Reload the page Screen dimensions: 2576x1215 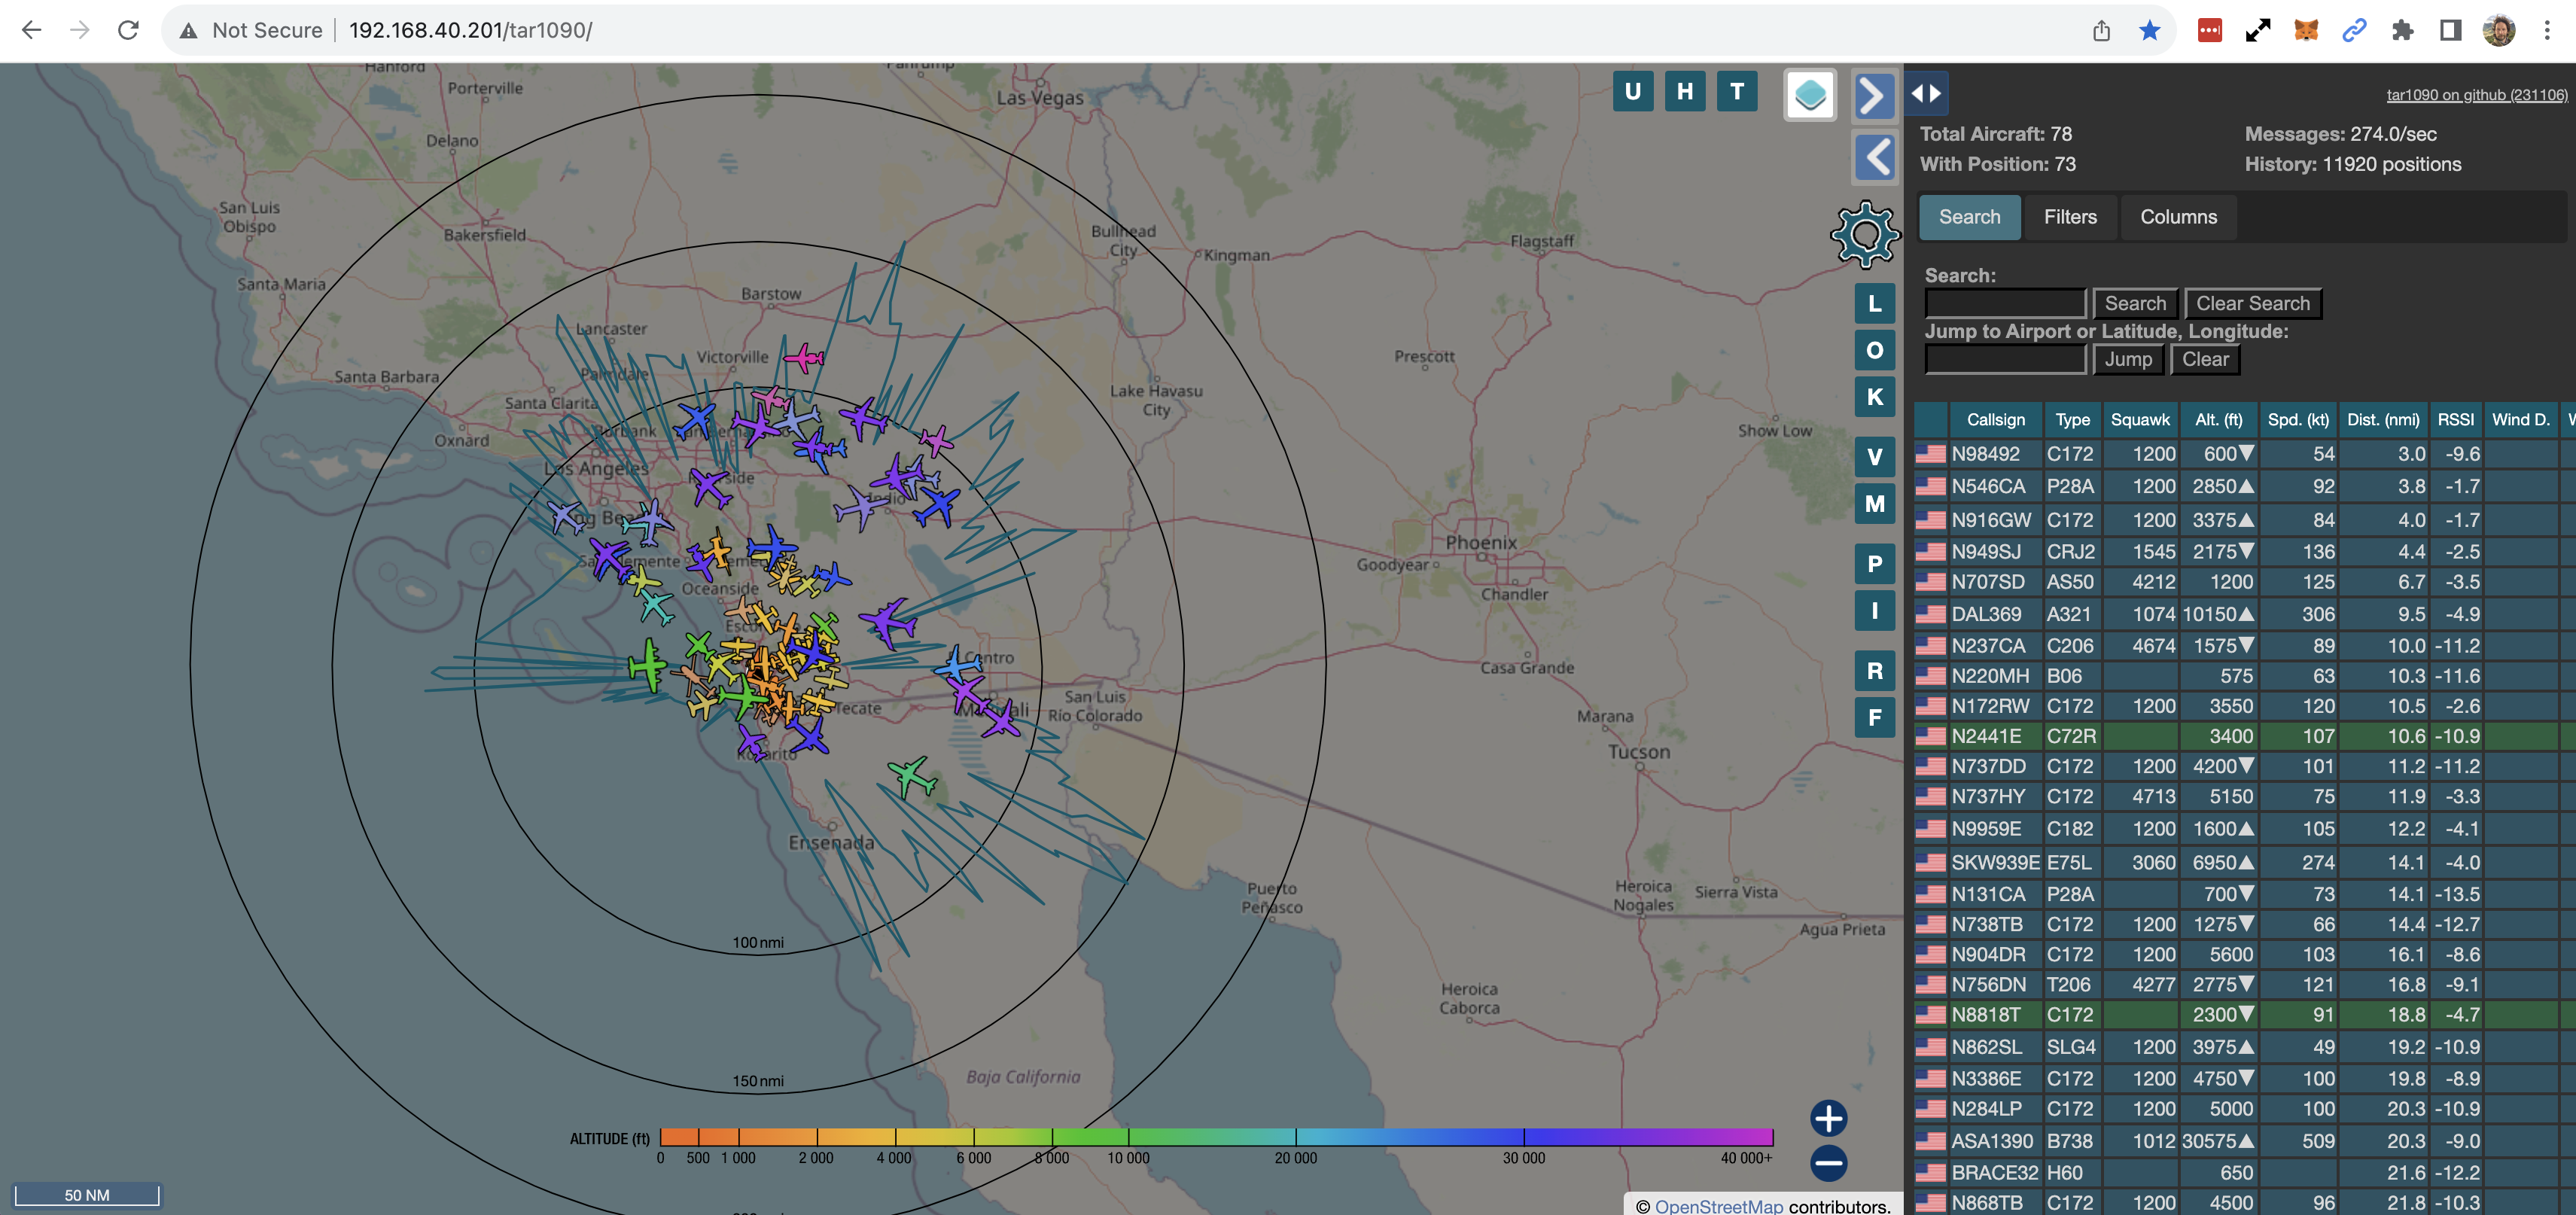pos(128,30)
